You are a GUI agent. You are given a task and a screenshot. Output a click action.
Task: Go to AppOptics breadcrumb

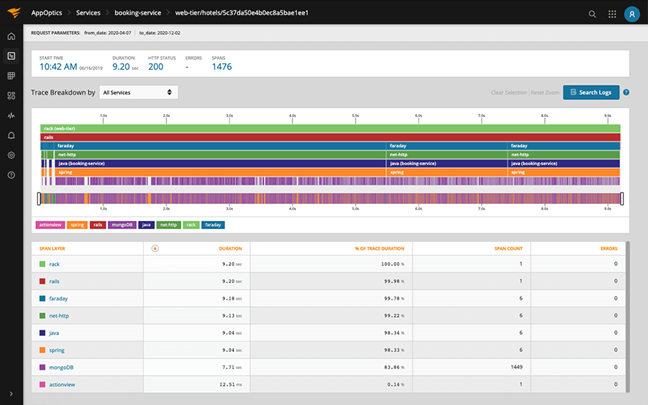(x=46, y=13)
